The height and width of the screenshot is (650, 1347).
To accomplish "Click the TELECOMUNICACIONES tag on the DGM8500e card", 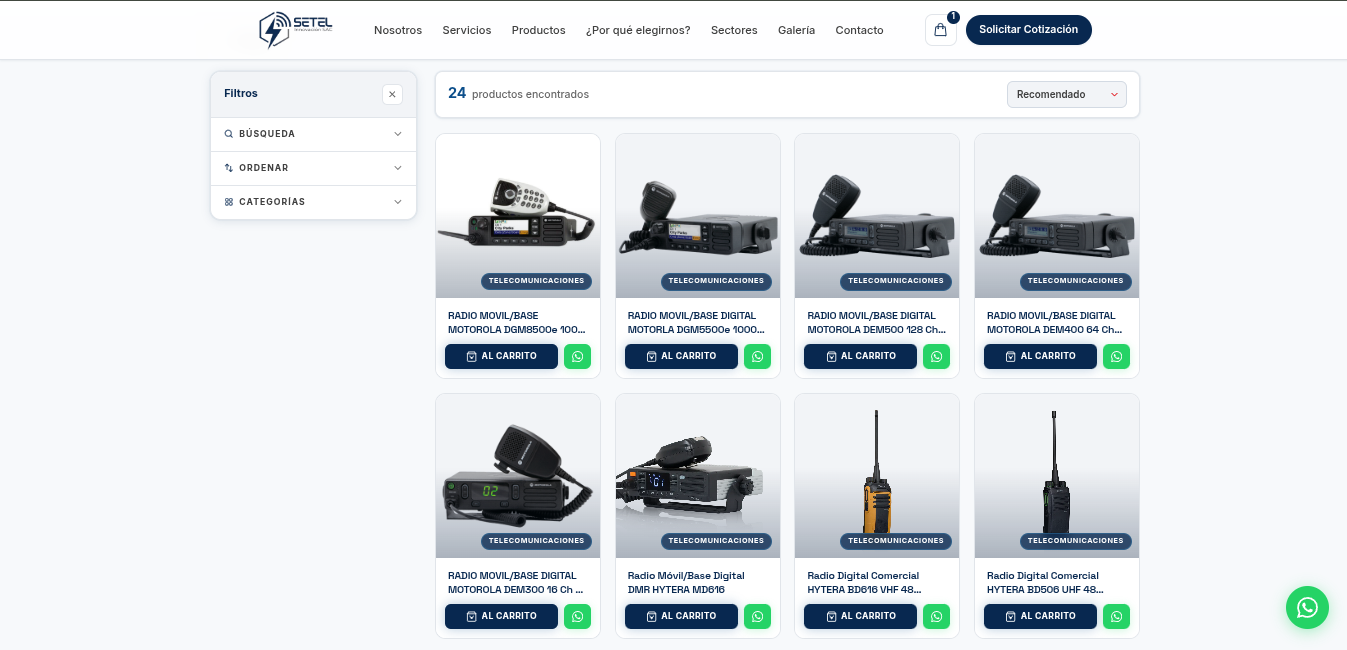I will (x=536, y=281).
